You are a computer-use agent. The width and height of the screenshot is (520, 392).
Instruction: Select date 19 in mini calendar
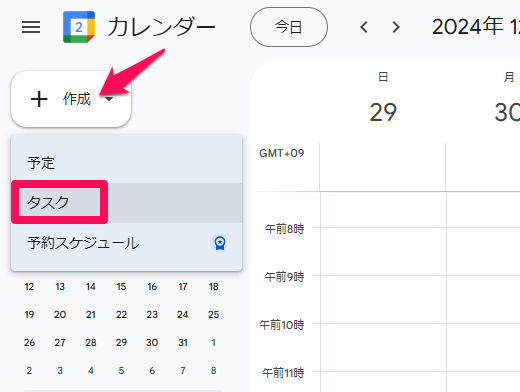point(29,314)
